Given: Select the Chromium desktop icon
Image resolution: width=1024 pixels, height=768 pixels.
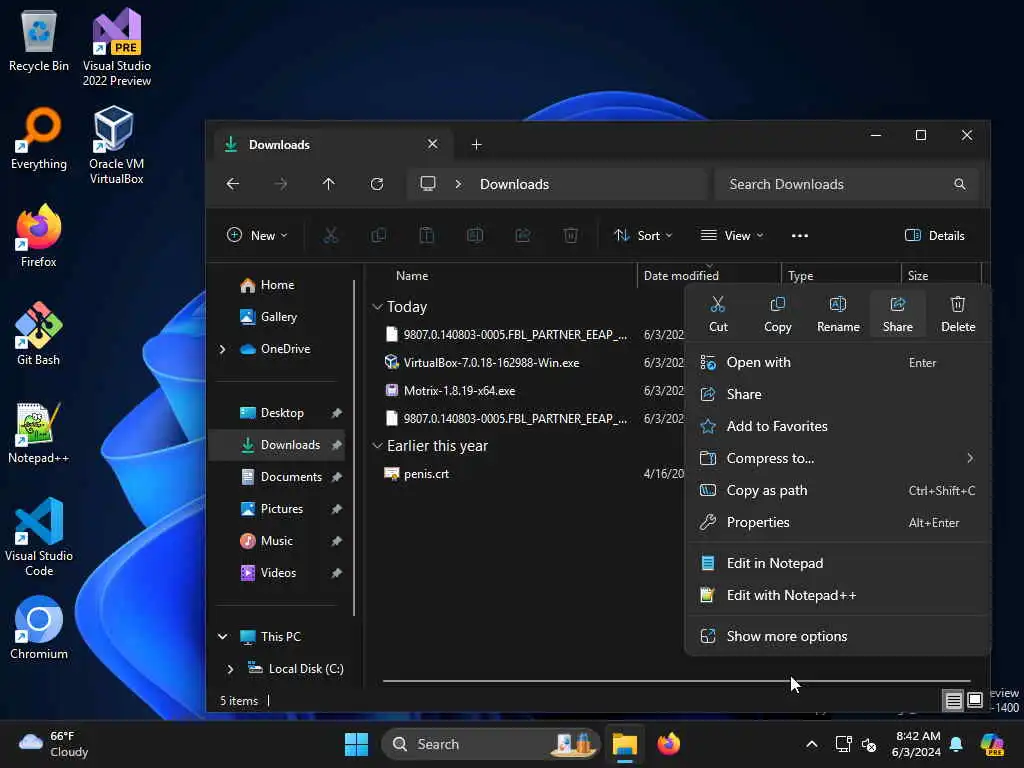Looking at the screenshot, I should click(x=39, y=628).
